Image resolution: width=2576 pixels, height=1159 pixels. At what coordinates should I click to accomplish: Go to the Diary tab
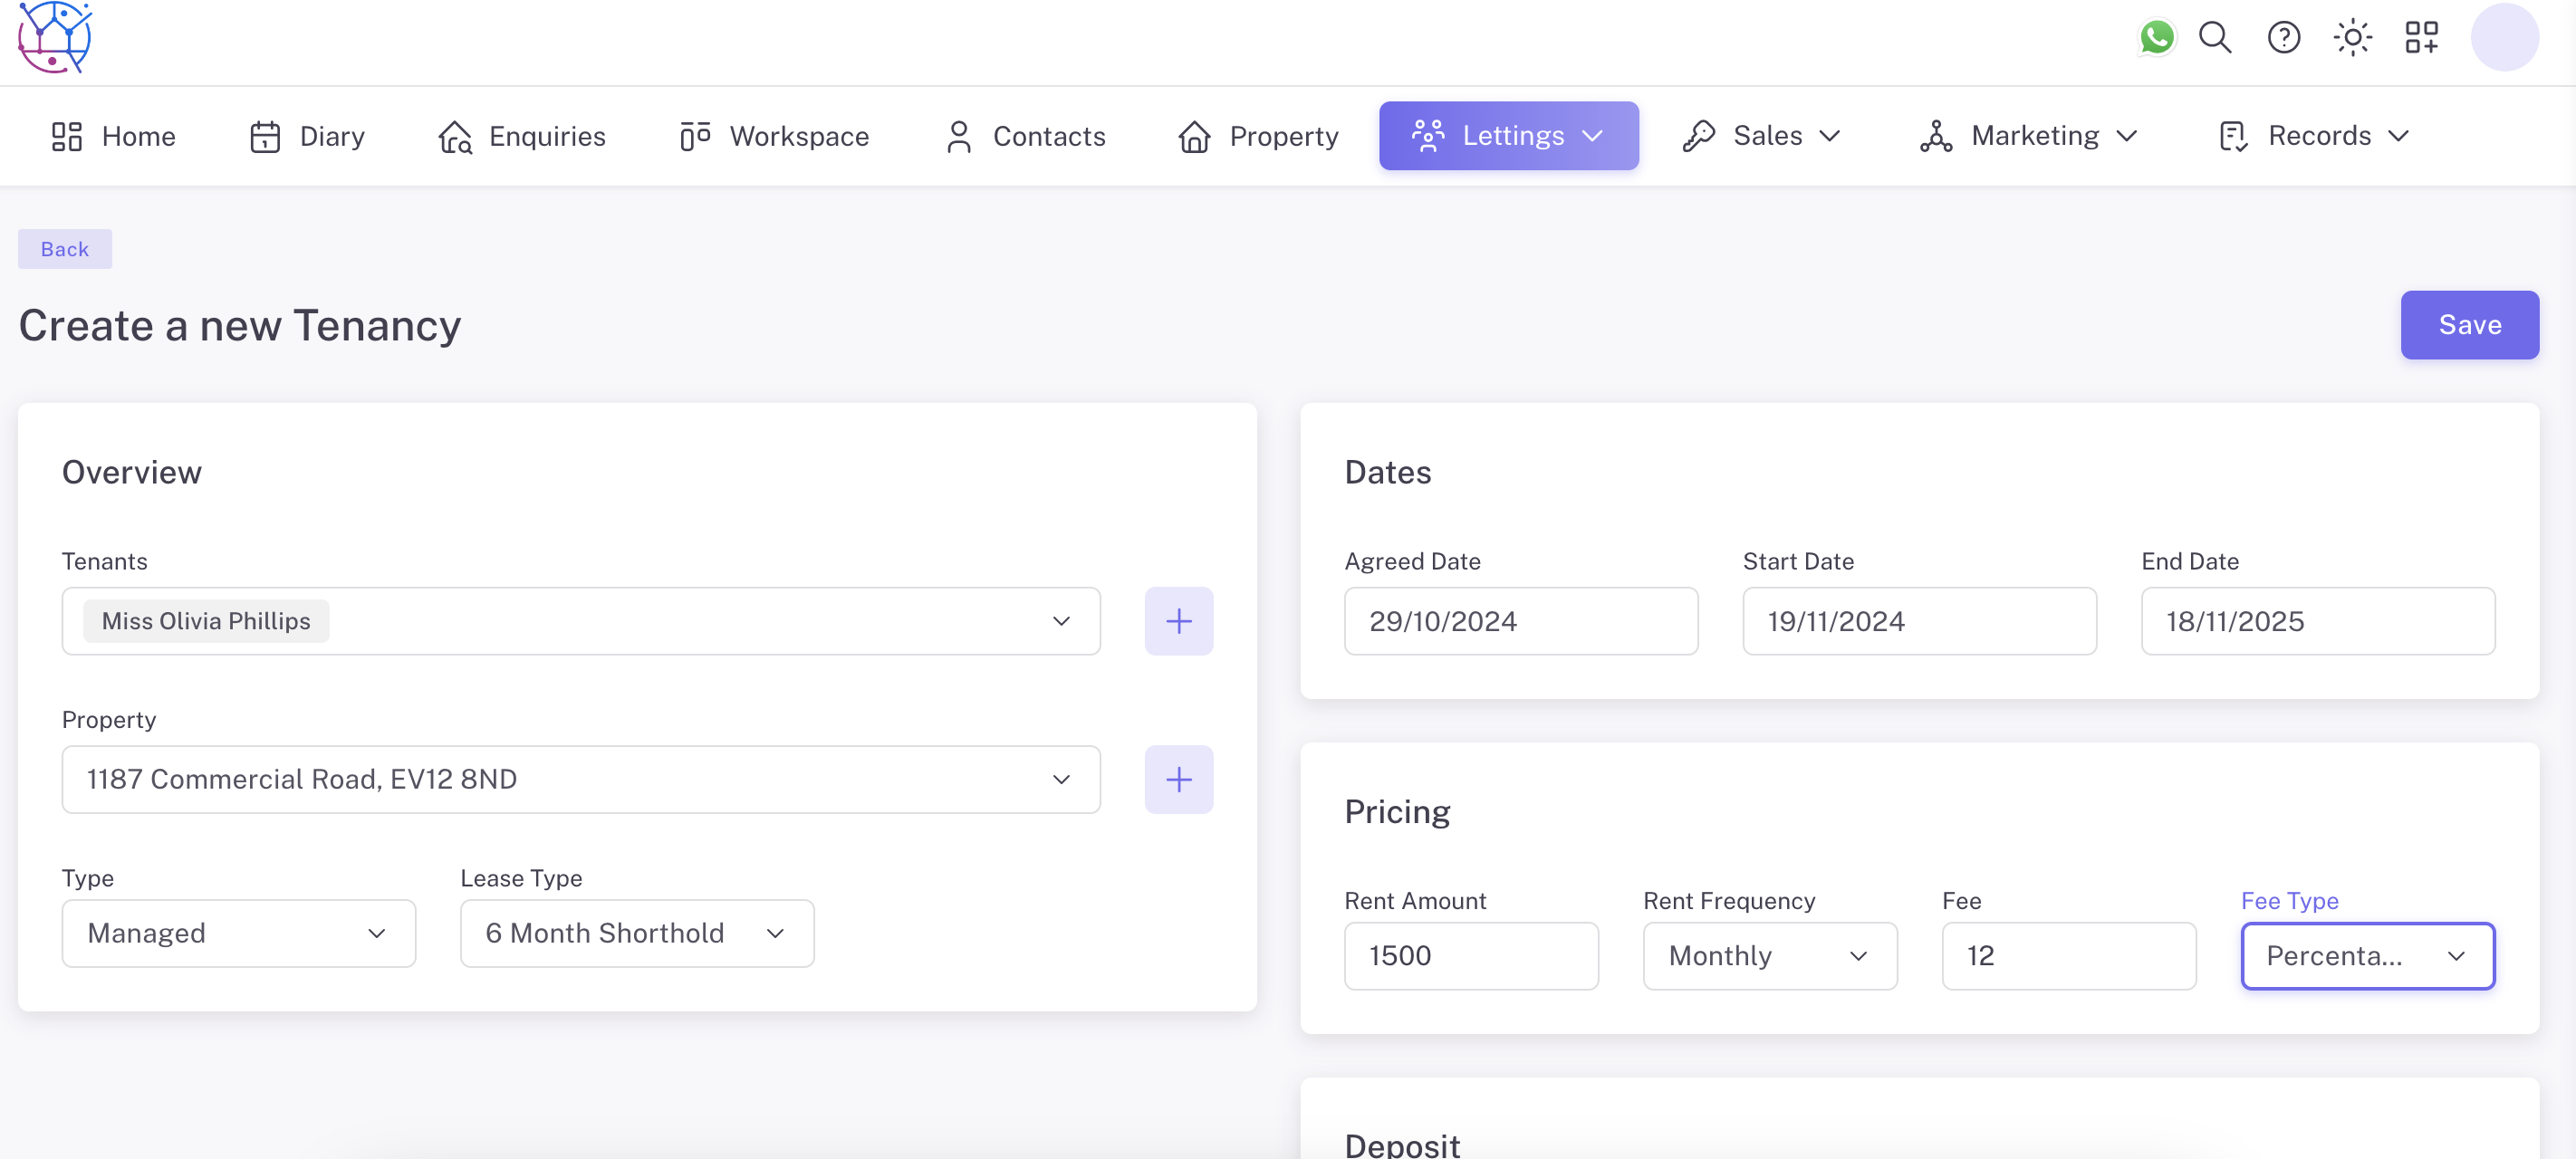click(x=307, y=136)
